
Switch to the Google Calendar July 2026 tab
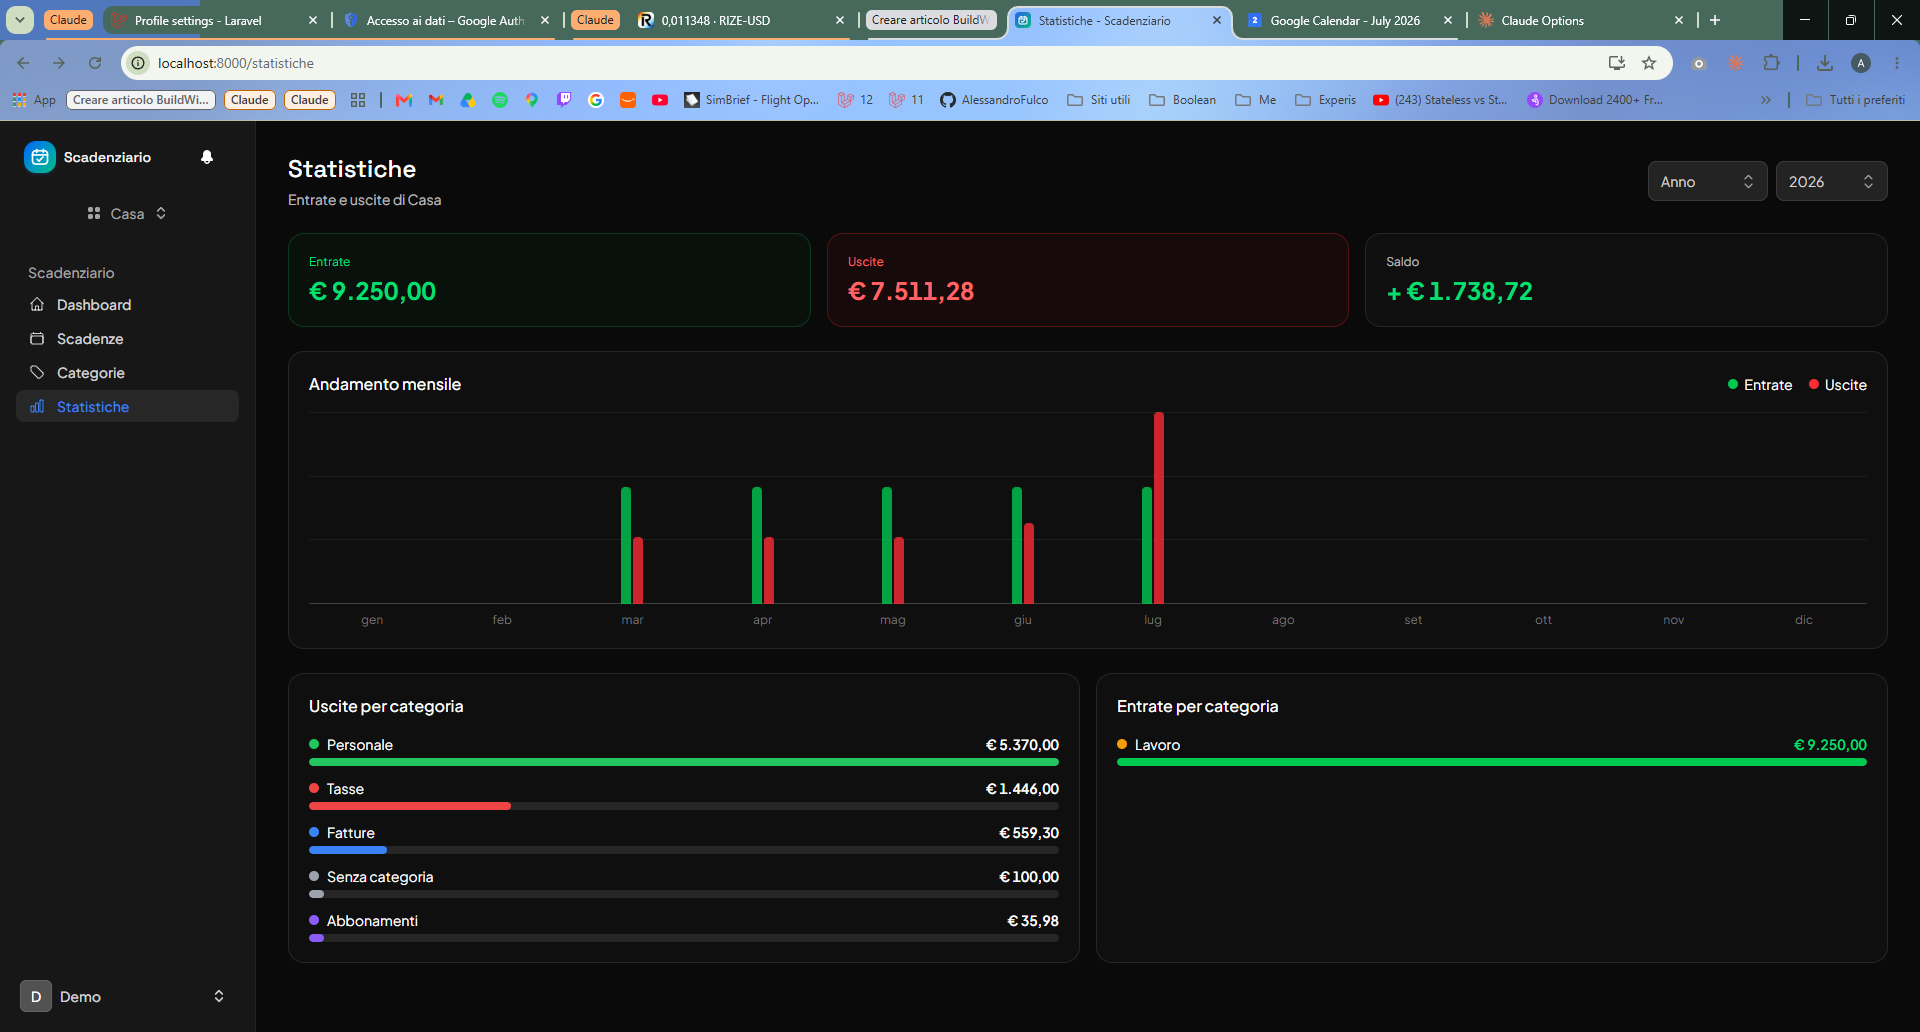(1348, 20)
